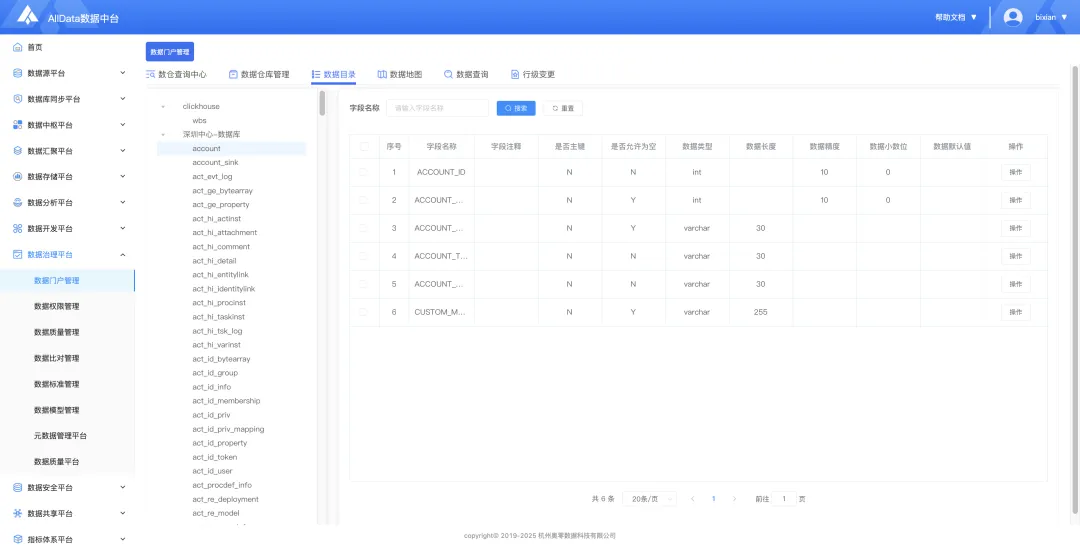Check the box for row number 5
Image resolution: width=1080 pixels, height=547 pixels.
pyautogui.click(x=364, y=284)
